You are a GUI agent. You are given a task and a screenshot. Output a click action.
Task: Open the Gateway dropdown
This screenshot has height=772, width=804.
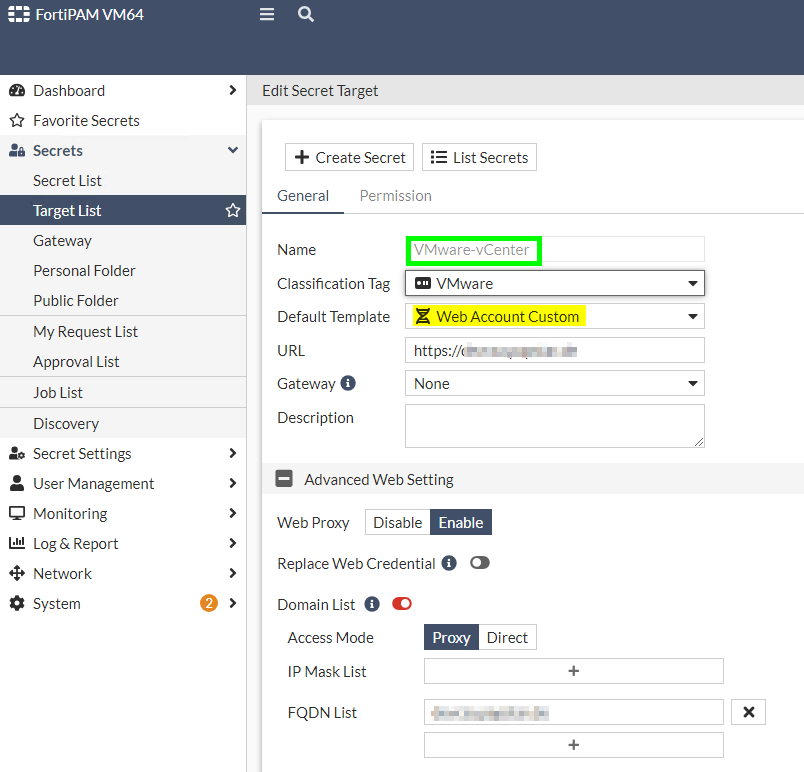(x=555, y=383)
